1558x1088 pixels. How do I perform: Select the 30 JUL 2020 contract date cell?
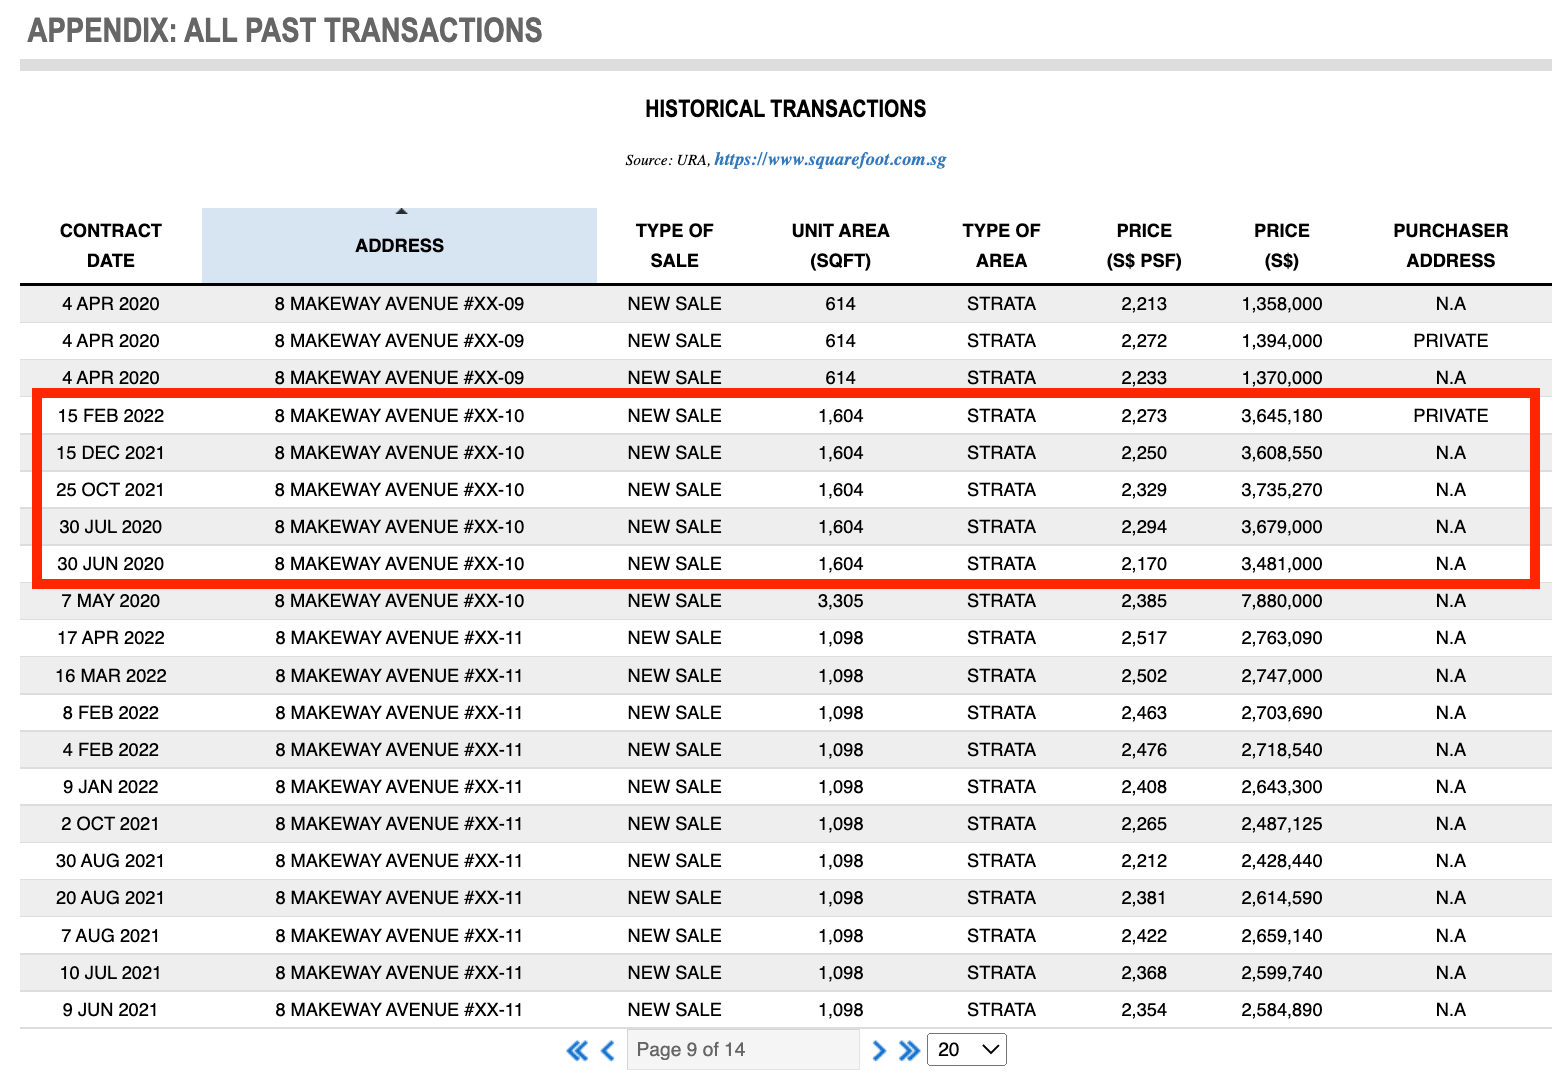(x=111, y=527)
